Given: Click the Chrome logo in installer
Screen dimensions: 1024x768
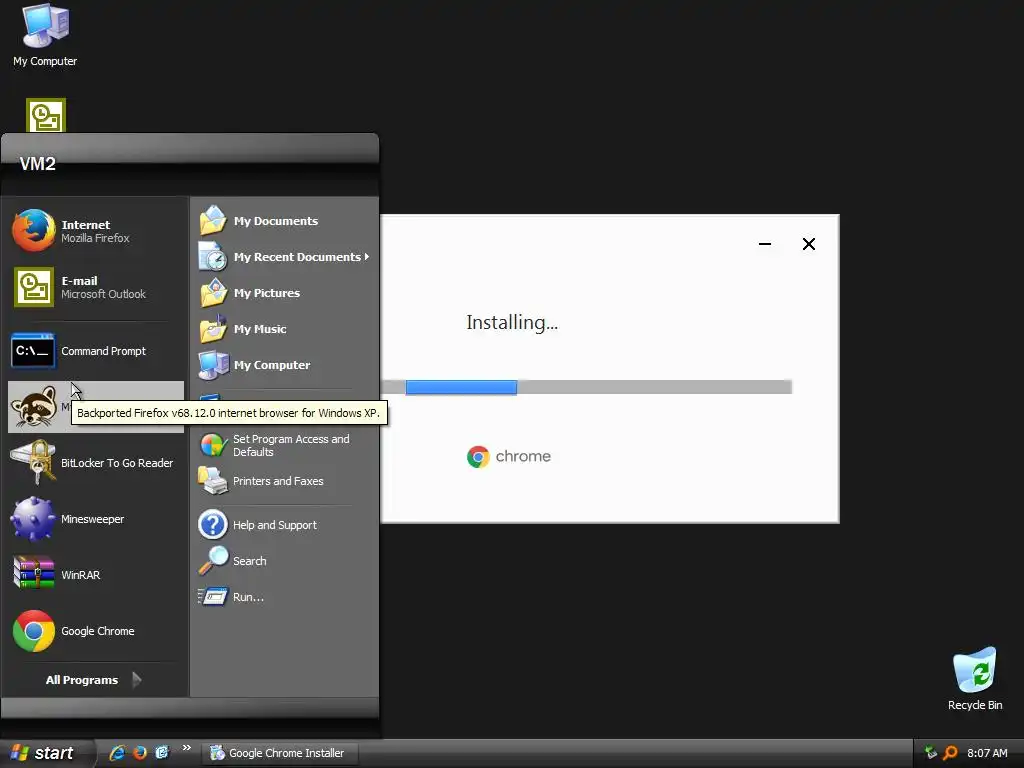Looking at the screenshot, I should coord(478,456).
